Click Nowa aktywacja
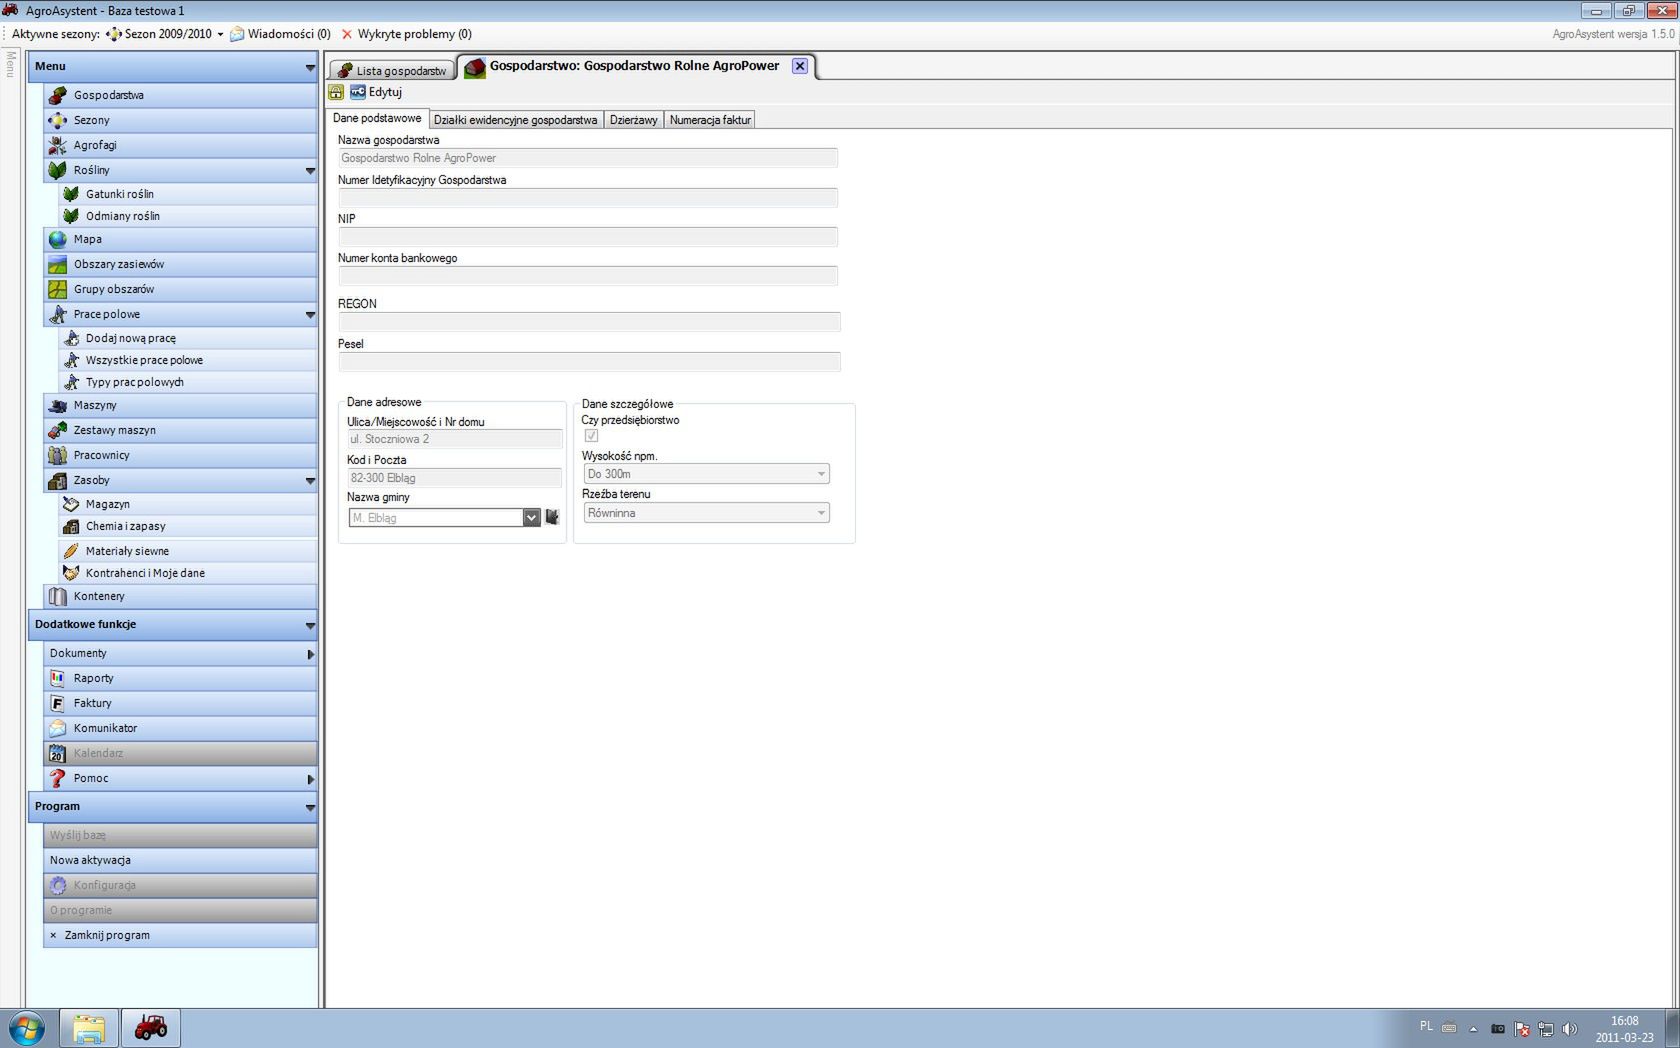This screenshot has width=1680, height=1048. (x=180, y=860)
